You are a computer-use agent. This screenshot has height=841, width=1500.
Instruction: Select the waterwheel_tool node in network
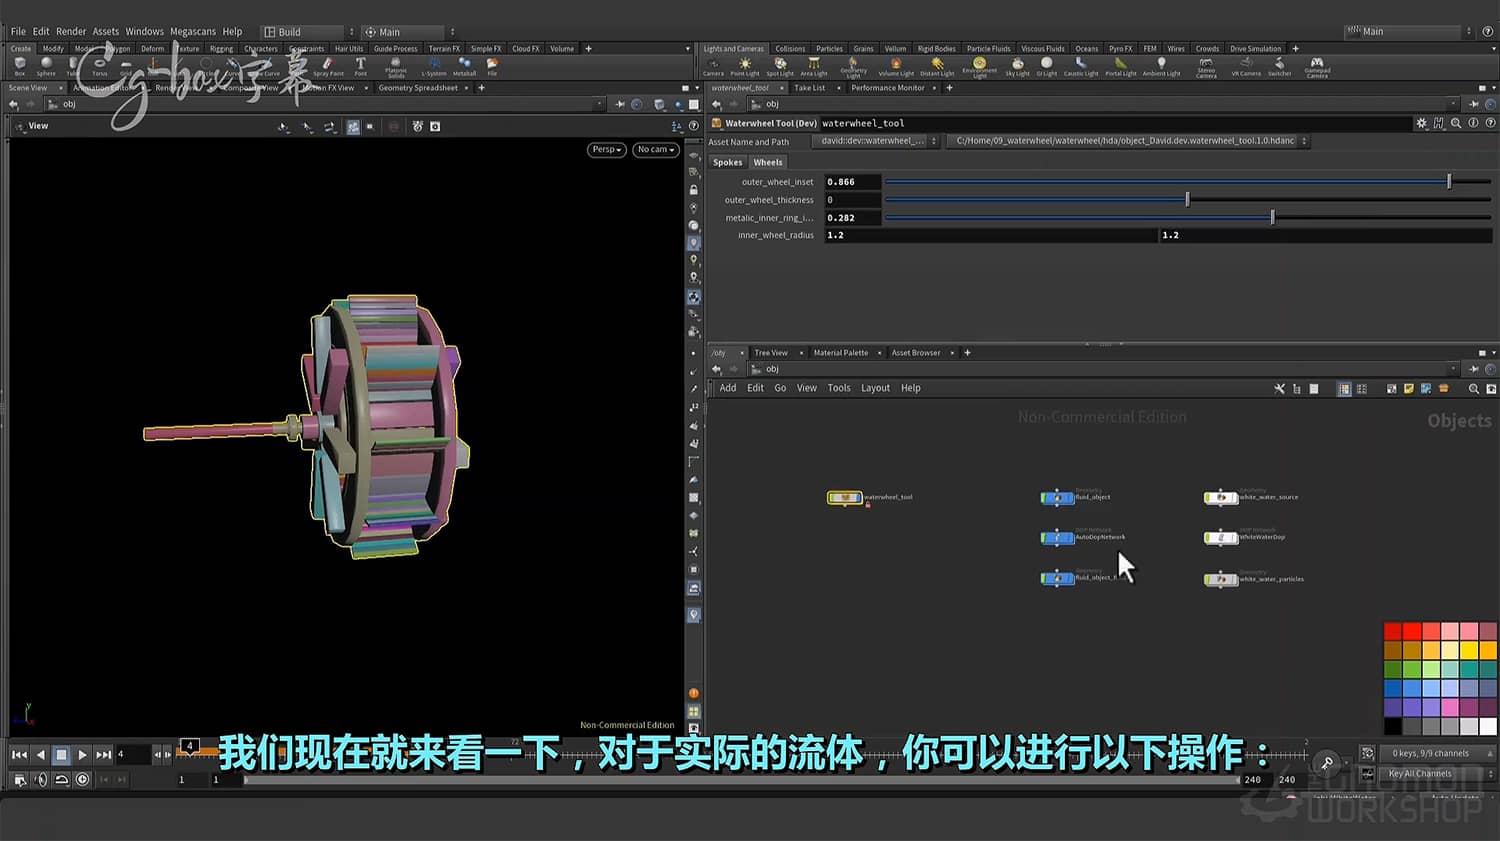[x=845, y=497]
